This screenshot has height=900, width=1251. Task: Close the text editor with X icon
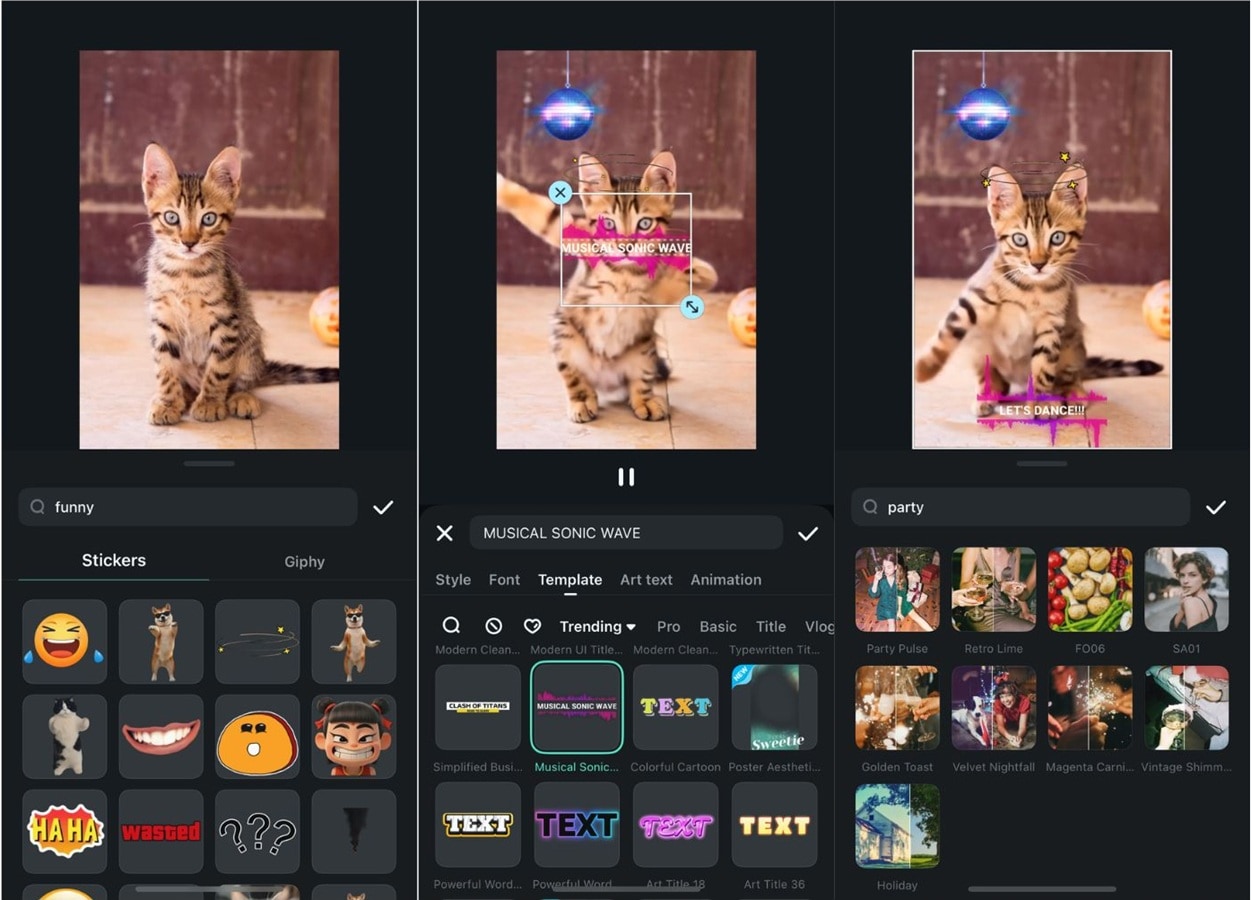tap(445, 533)
